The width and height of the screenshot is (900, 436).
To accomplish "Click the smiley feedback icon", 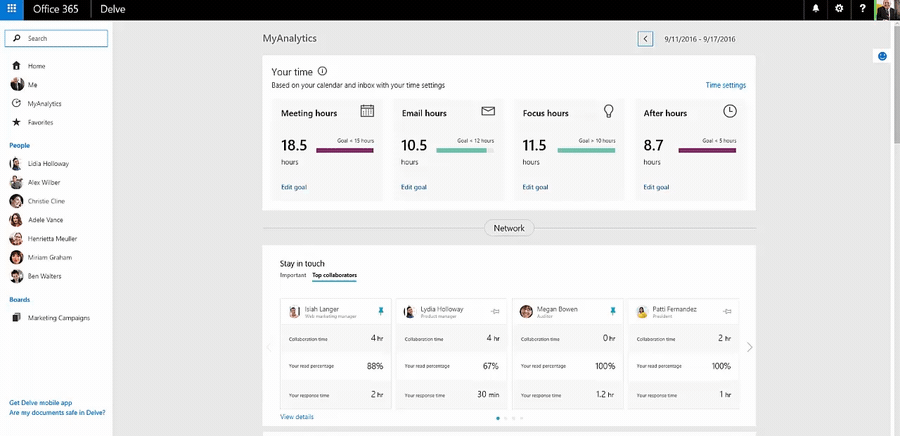I will tap(882, 56).
